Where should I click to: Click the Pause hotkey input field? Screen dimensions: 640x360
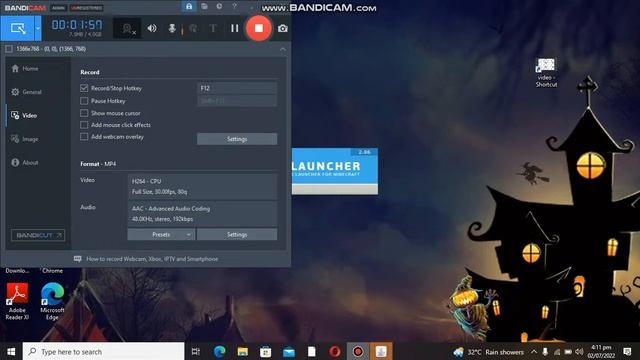point(237,101)
